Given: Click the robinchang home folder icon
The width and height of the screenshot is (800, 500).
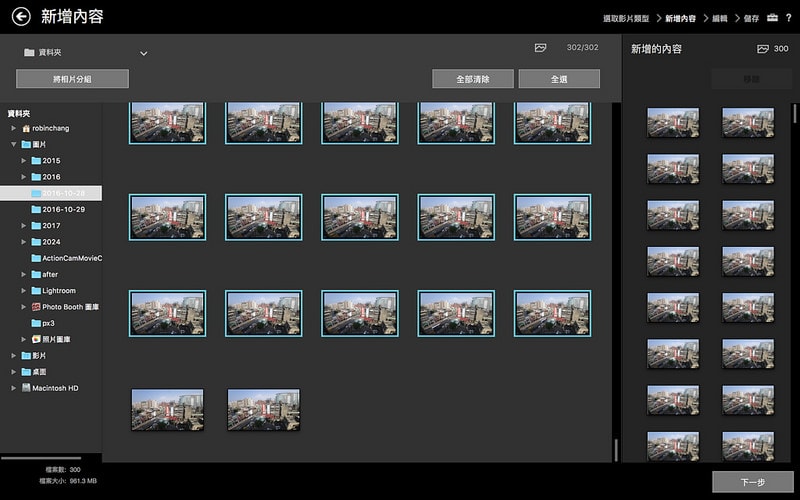Looking at the screenshot, I should click(x=26, y=128).
